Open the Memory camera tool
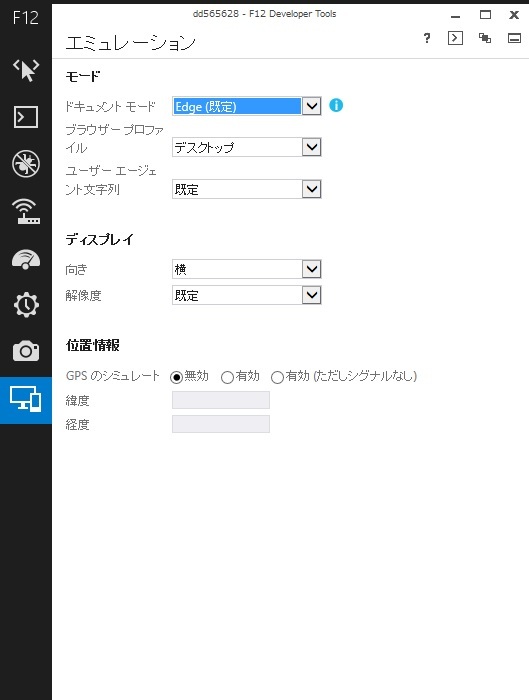This screenshot has width=529, height=700. tap(25, 351)
